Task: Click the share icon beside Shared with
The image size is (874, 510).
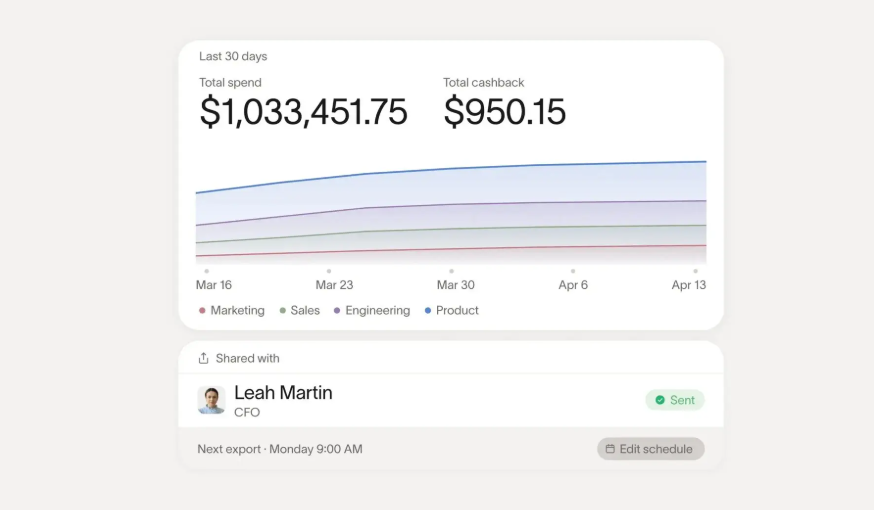Action: click(x=203, y=358)
